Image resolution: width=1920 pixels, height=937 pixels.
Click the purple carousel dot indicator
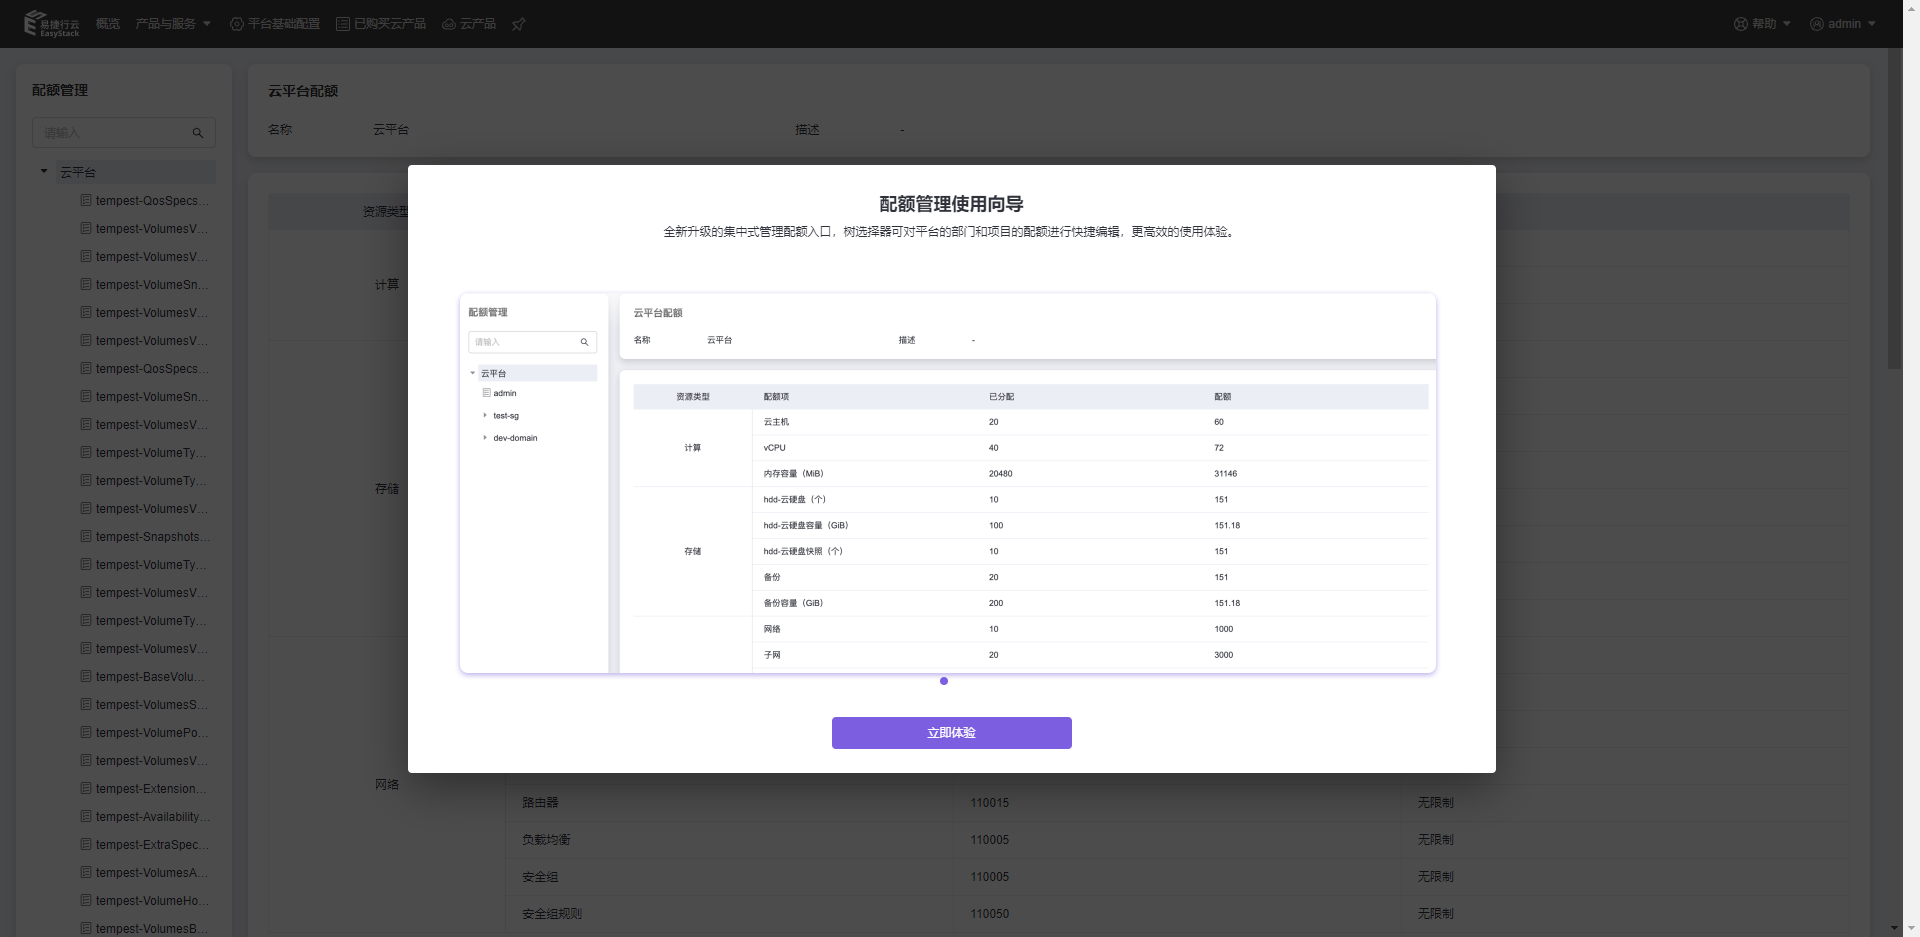click(944, 681)
